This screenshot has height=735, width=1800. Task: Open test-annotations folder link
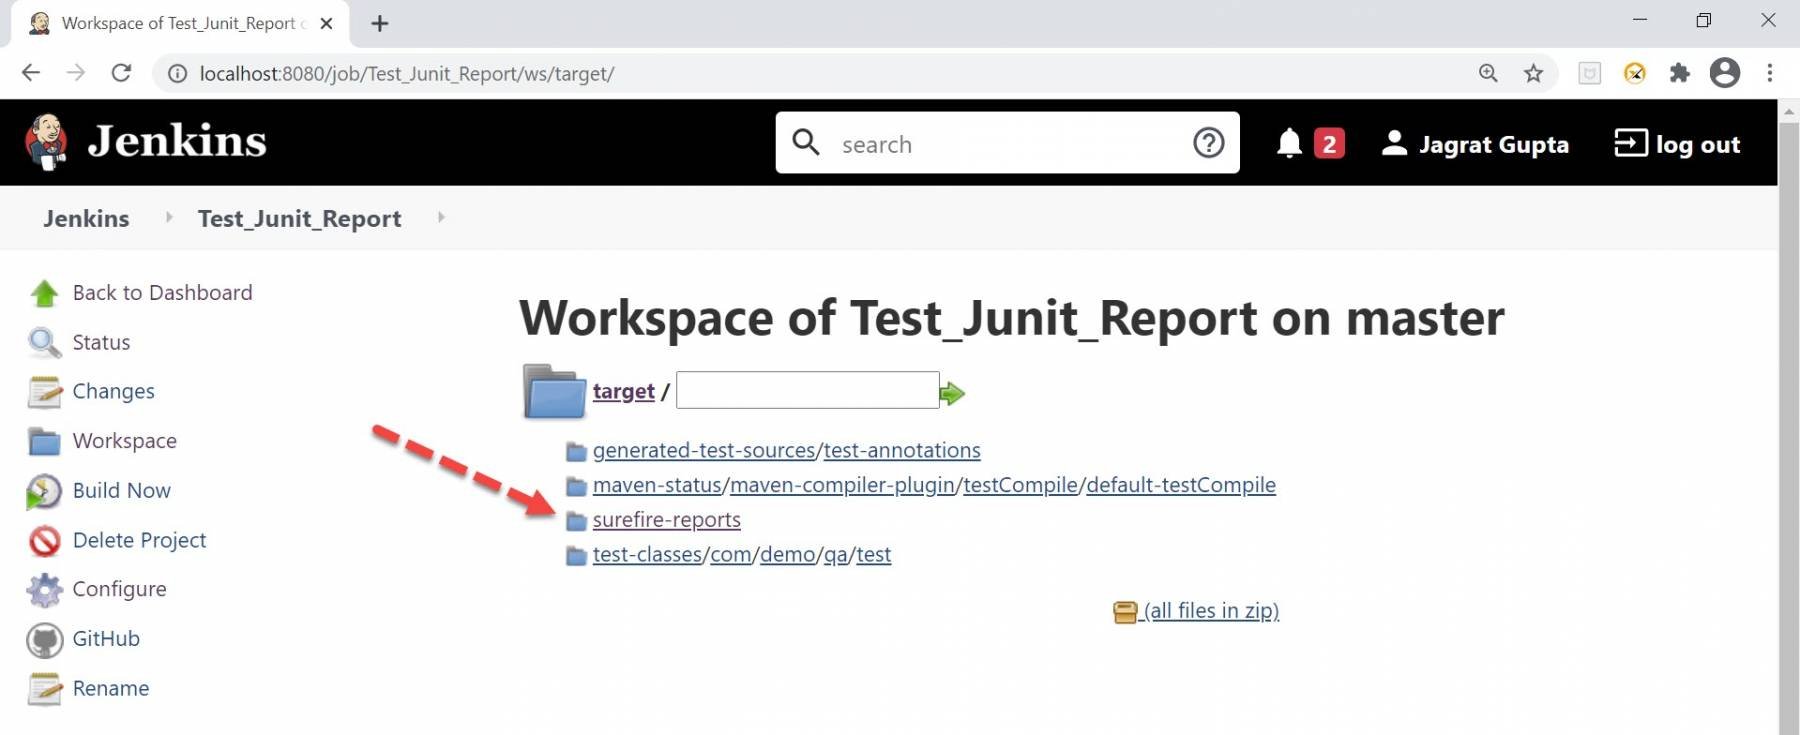[902, 451]
